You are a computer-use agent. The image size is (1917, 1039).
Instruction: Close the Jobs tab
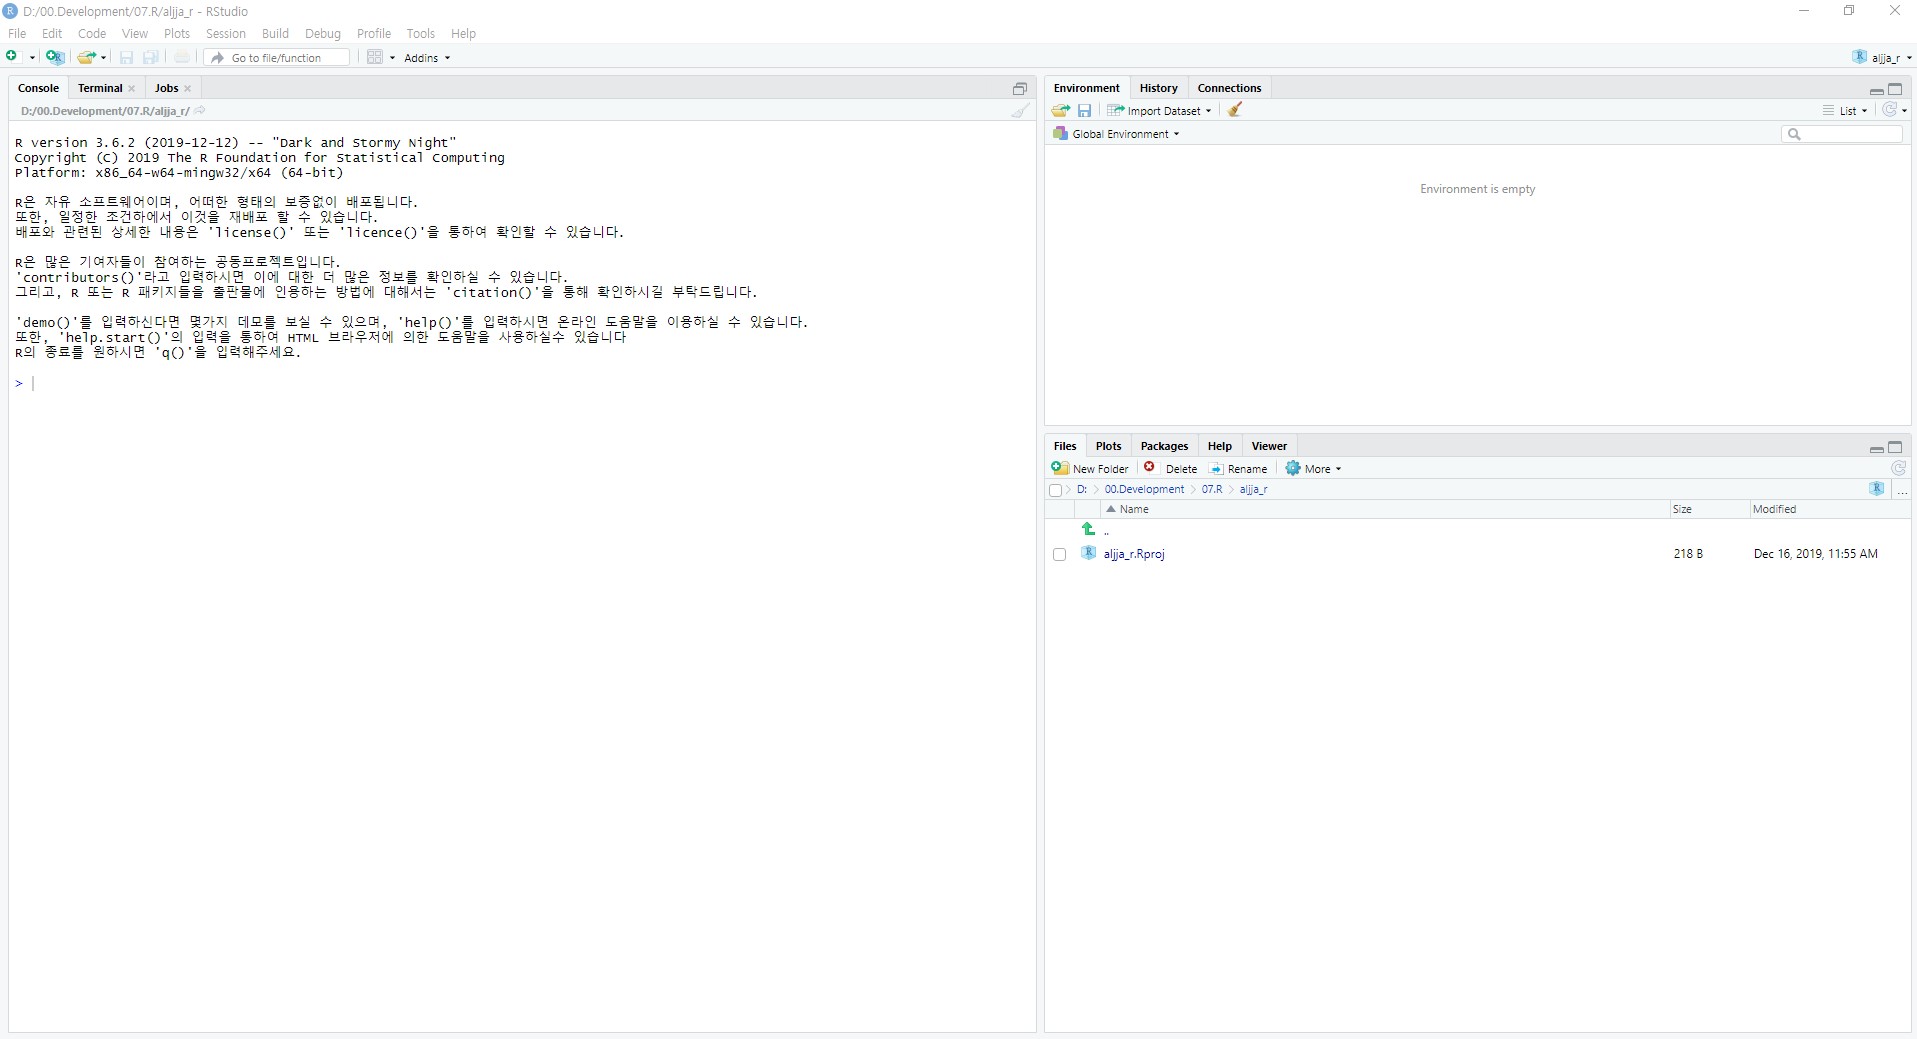(187, 89)
